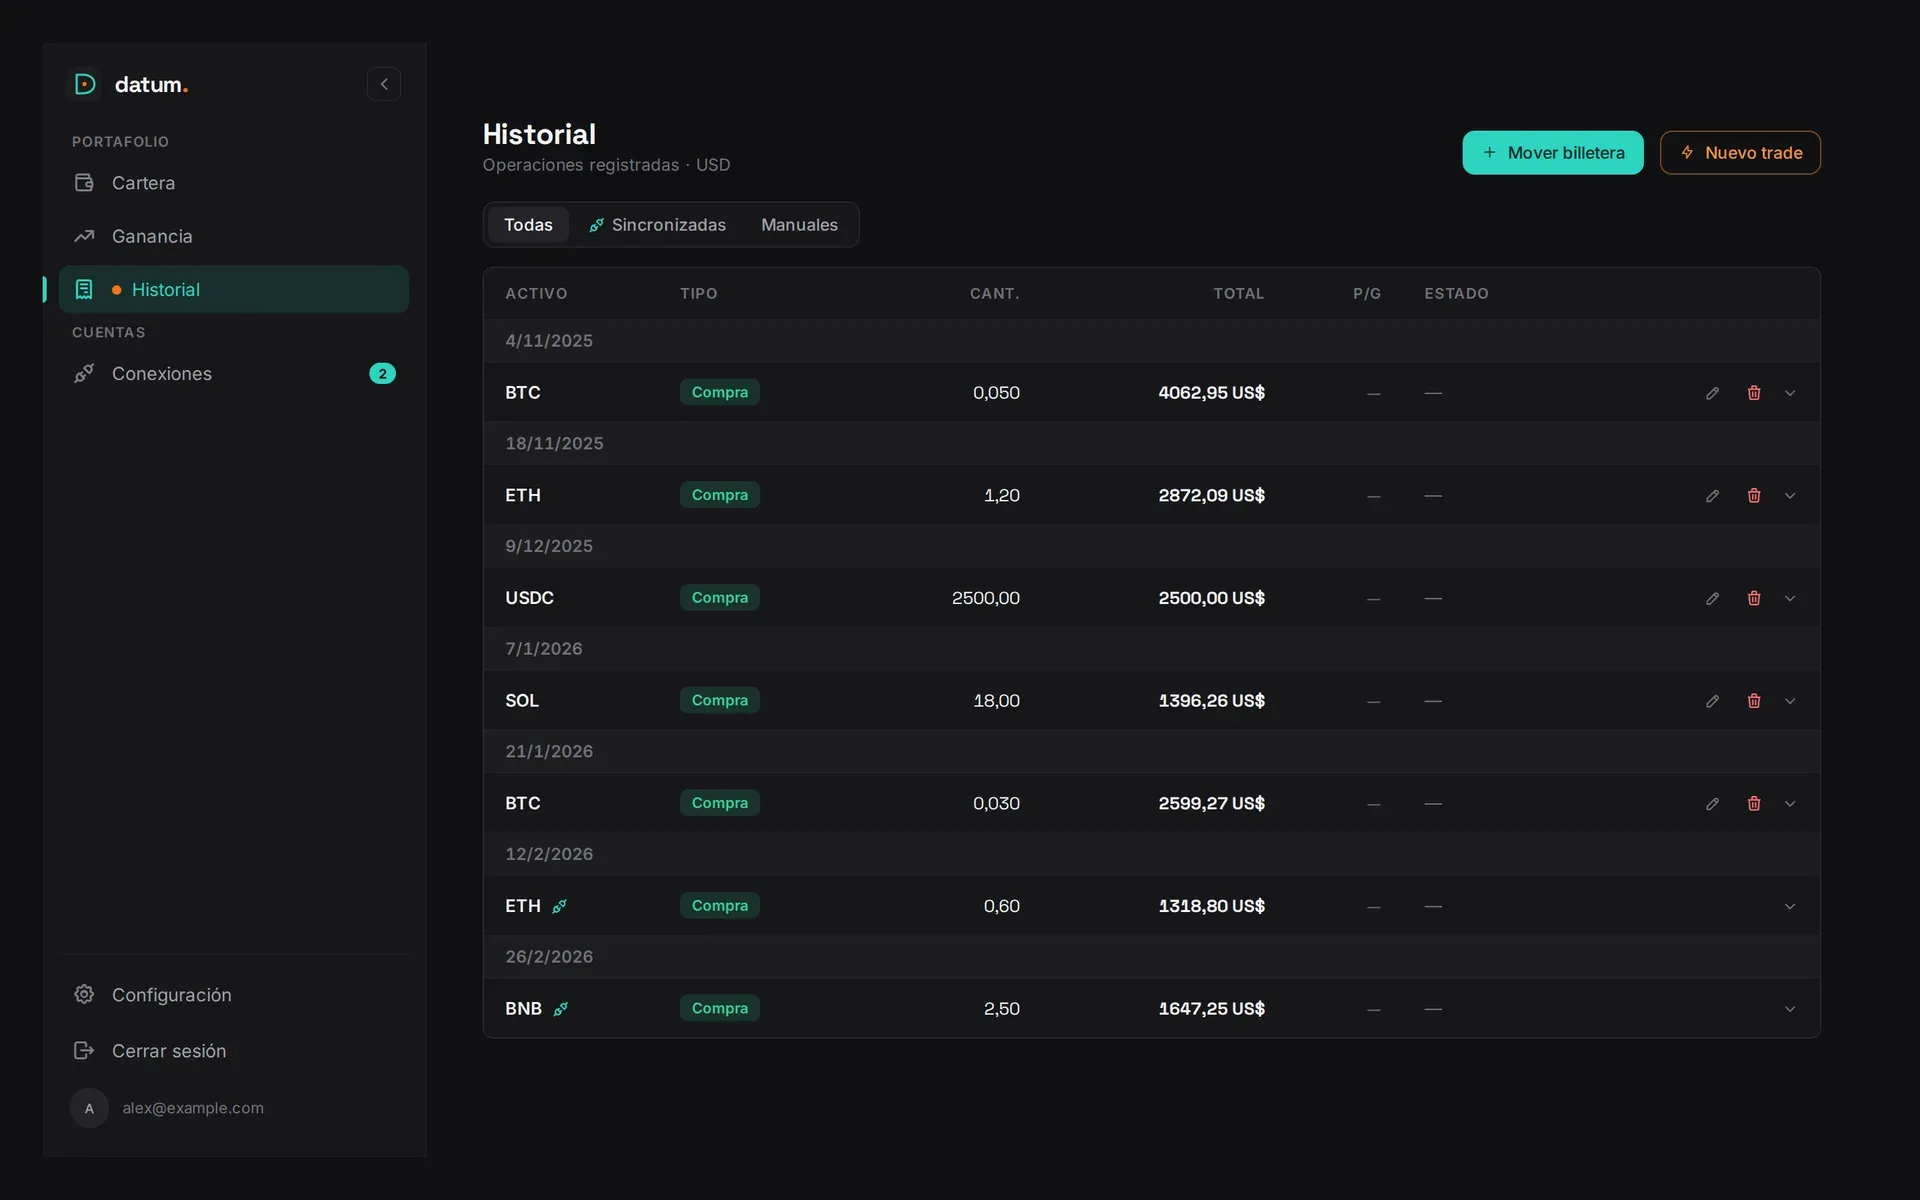
Task: Click the ACTIVO column header
Action: click(536, 293)
